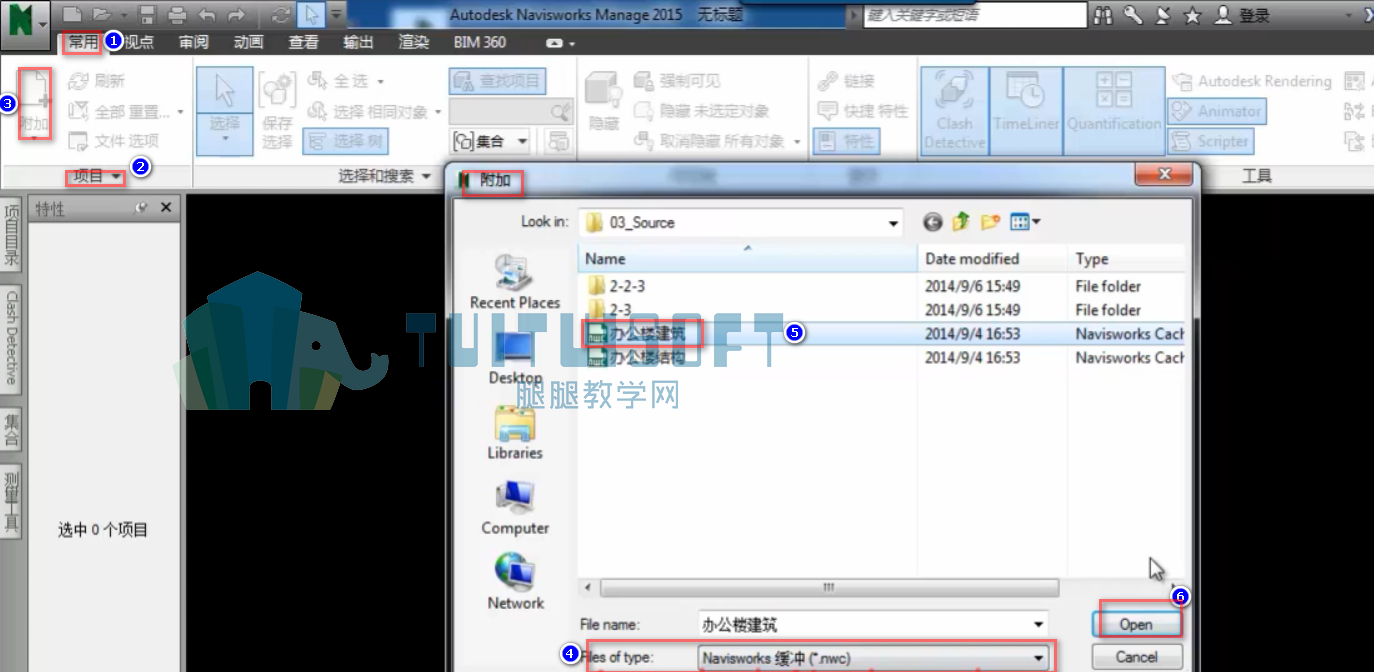Click the Cancel button in the dialog
Viewport: 1374px width, 672px height.
click(1136, 657)
